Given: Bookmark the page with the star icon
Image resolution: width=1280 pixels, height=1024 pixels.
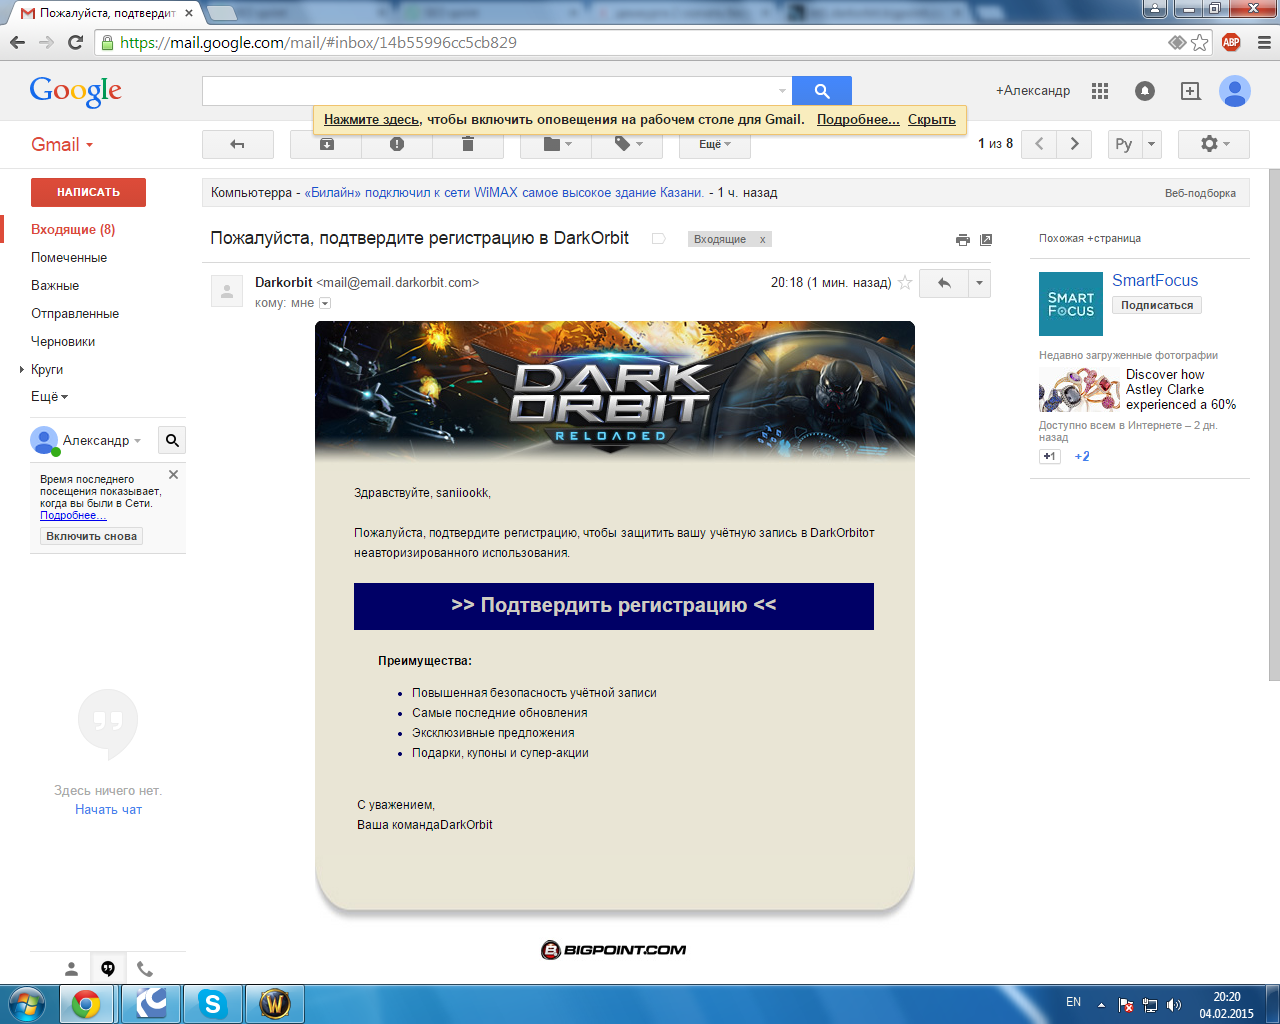Looking at the screenshot, I should click(x=1200, y=42).
